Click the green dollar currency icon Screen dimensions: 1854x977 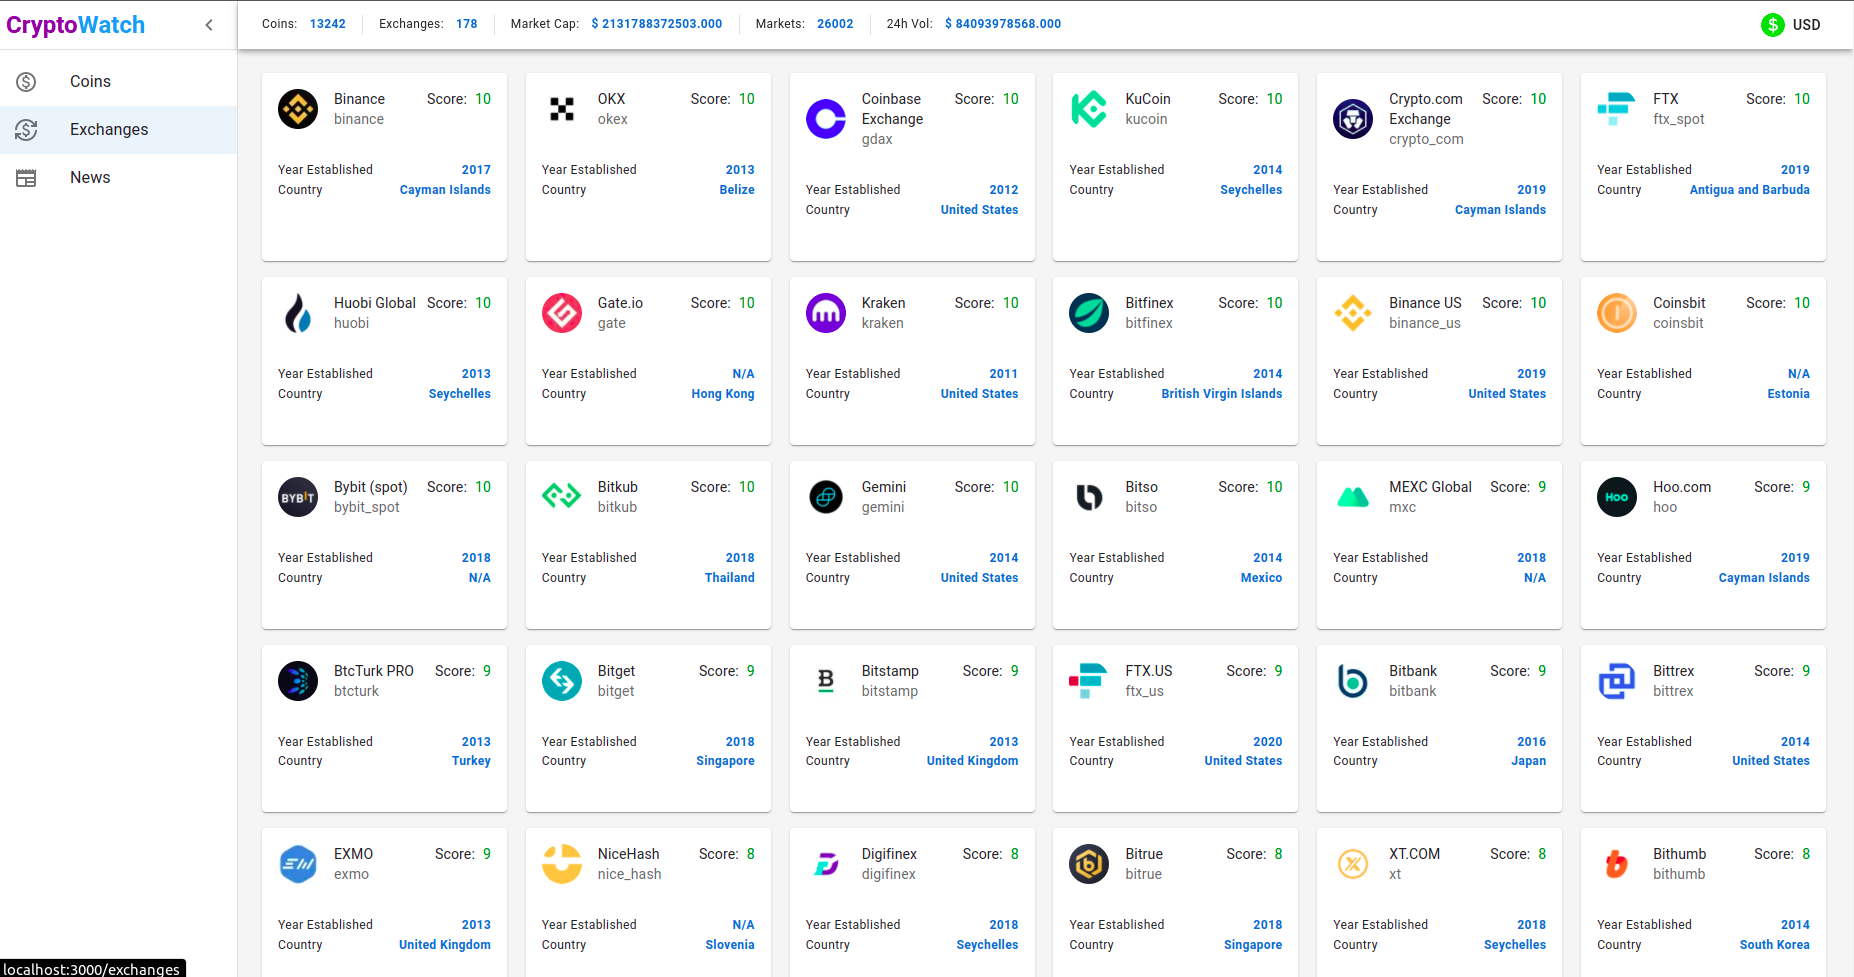(x=1773, y=25)
